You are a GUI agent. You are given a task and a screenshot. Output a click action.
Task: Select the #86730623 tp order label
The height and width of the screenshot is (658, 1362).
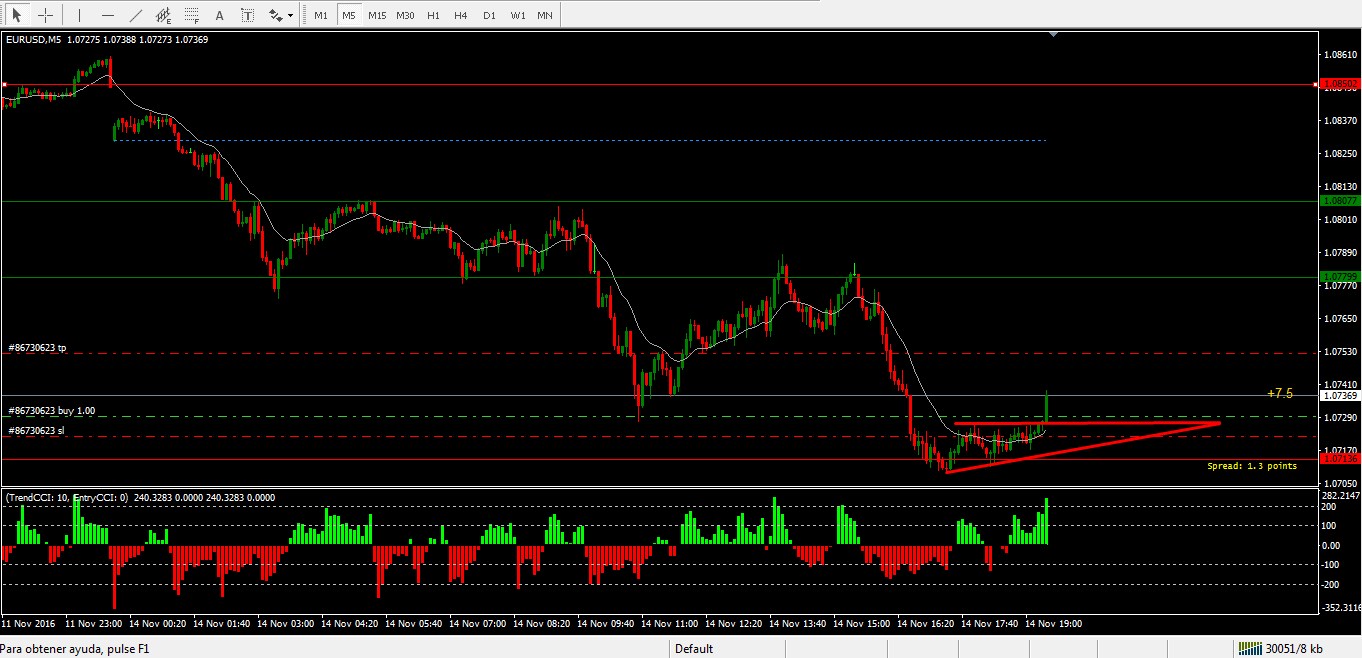[x=37, y=348]
